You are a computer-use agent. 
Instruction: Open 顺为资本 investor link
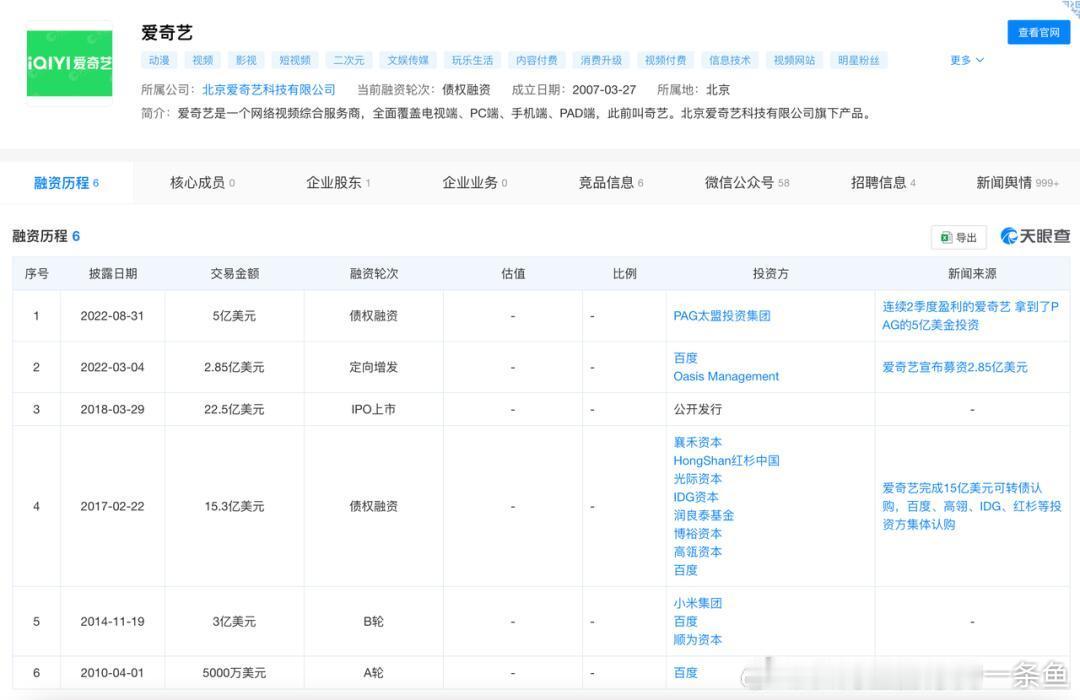[698, 639]
